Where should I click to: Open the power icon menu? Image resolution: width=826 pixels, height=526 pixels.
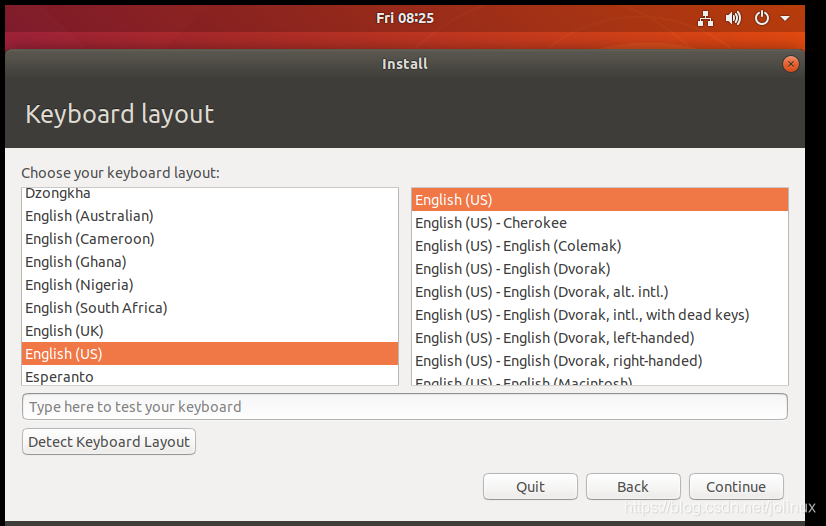click(762, 18)
